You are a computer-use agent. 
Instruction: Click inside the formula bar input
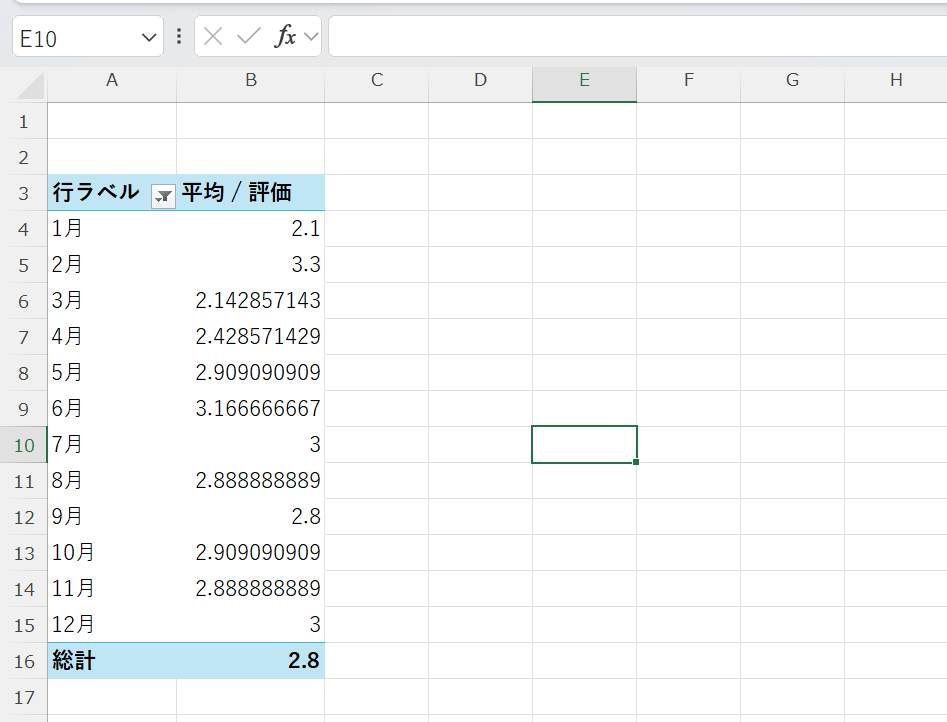pyautogui.click(x=636, y=37)
